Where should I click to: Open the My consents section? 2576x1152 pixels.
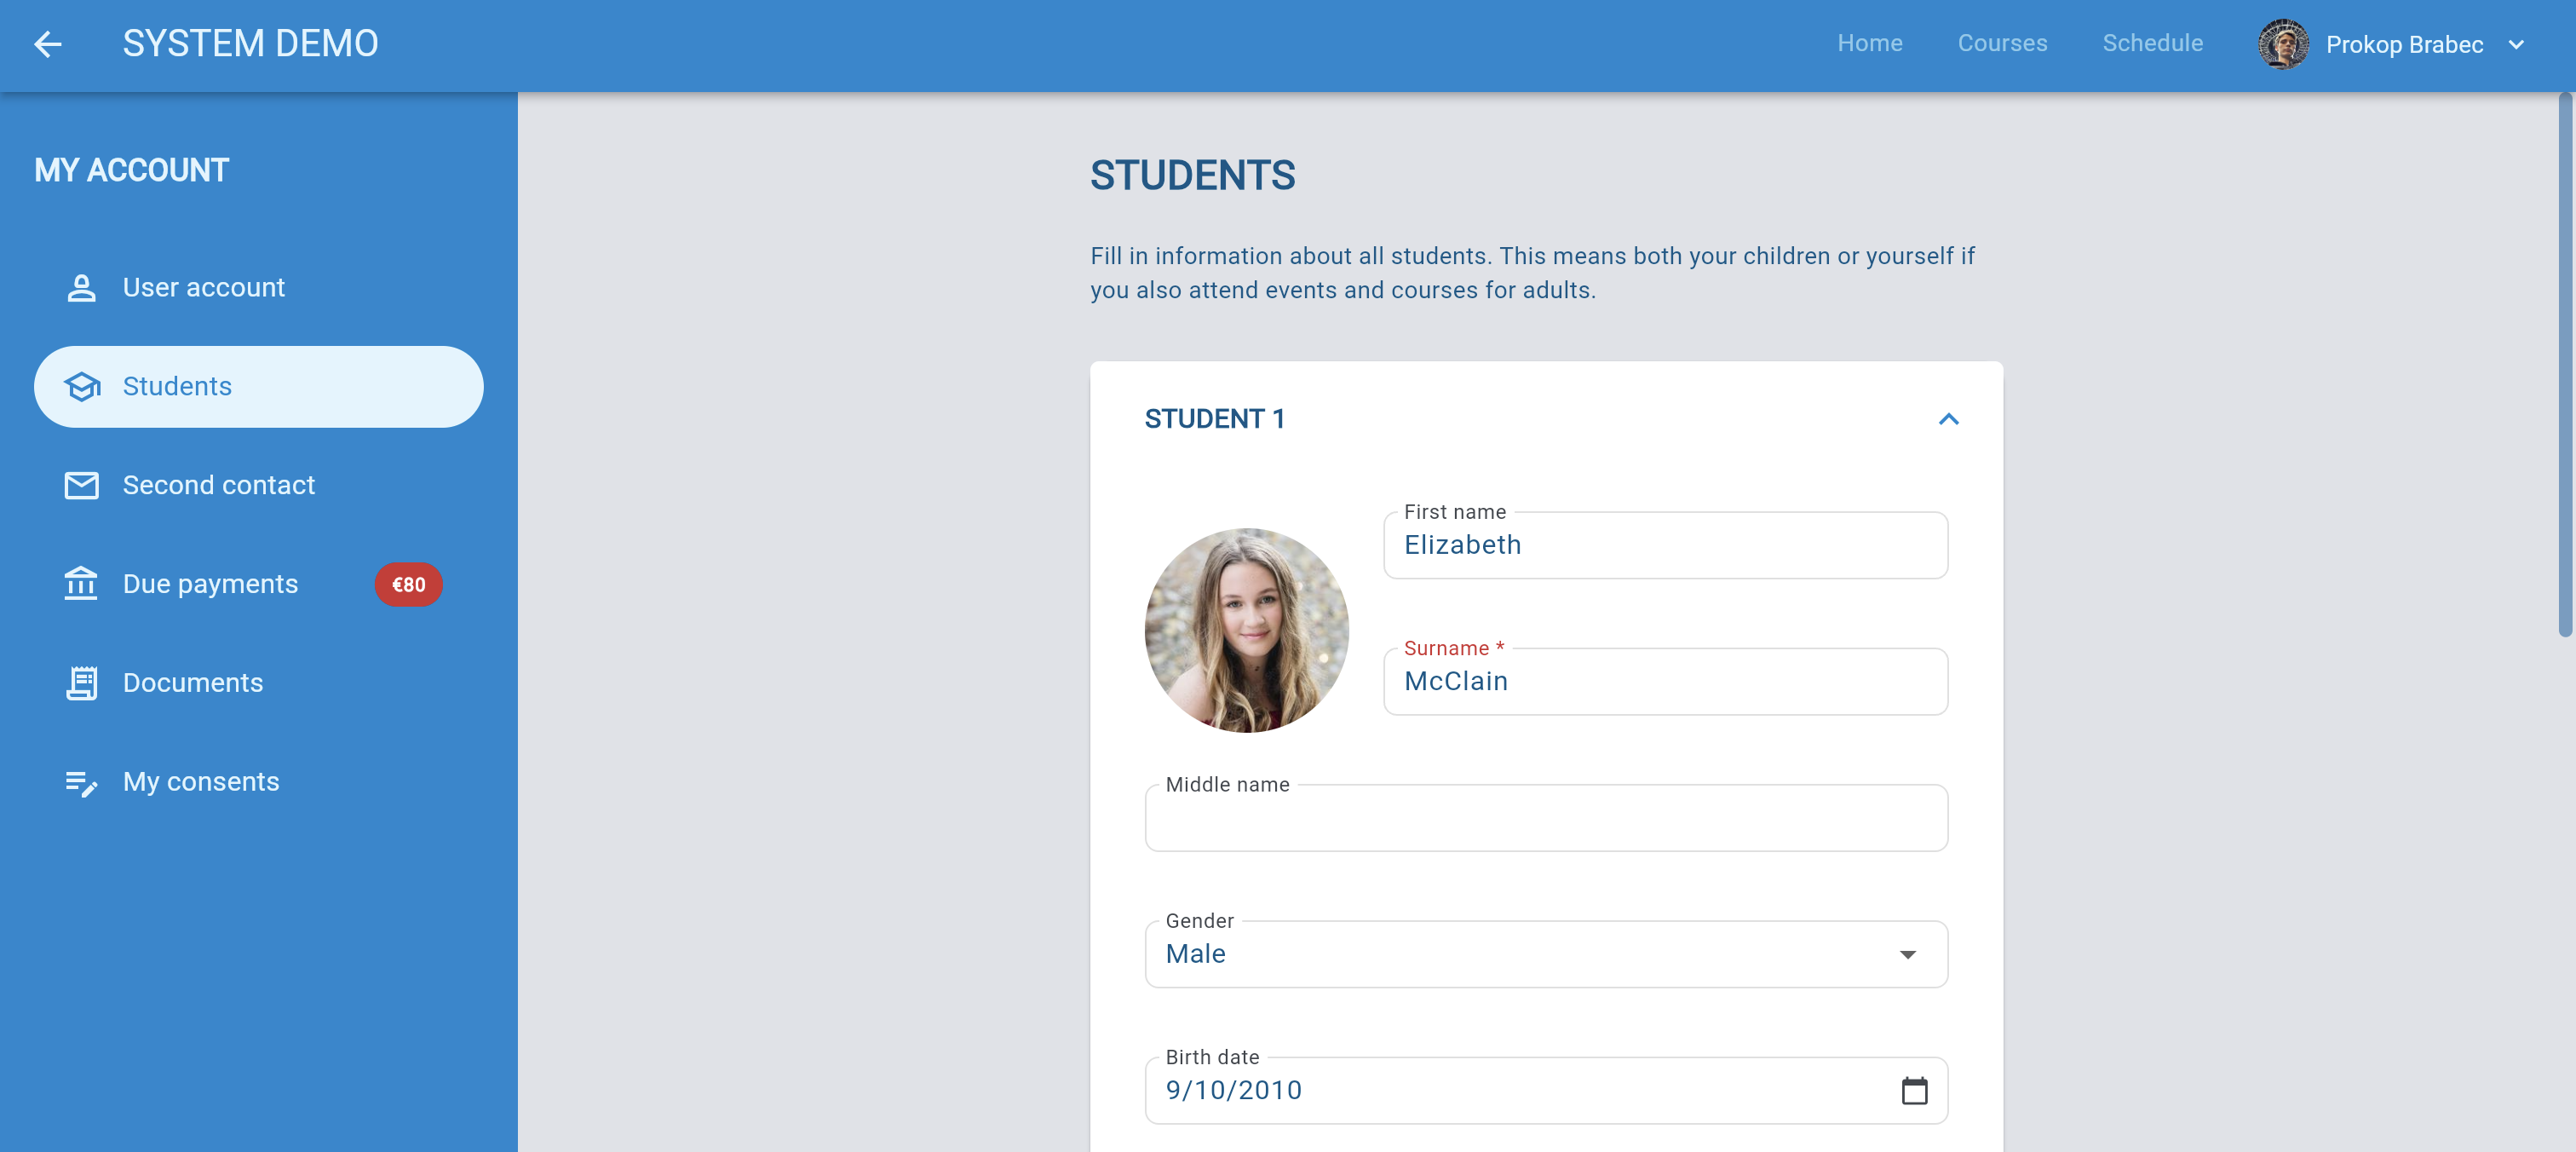[x=201, y=782]
